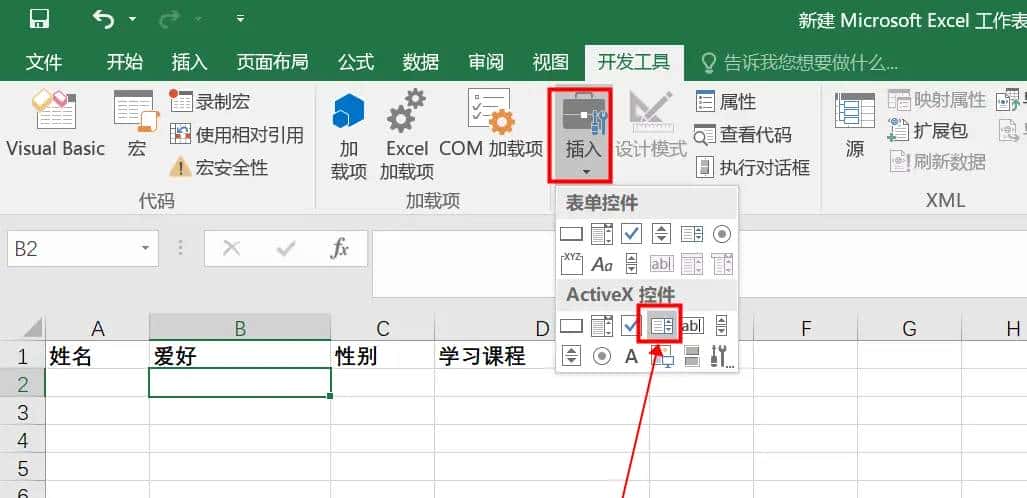The image size is (1027, 498).
Task: Click the formula bar cancel X icon
Action: coord(231,248)
